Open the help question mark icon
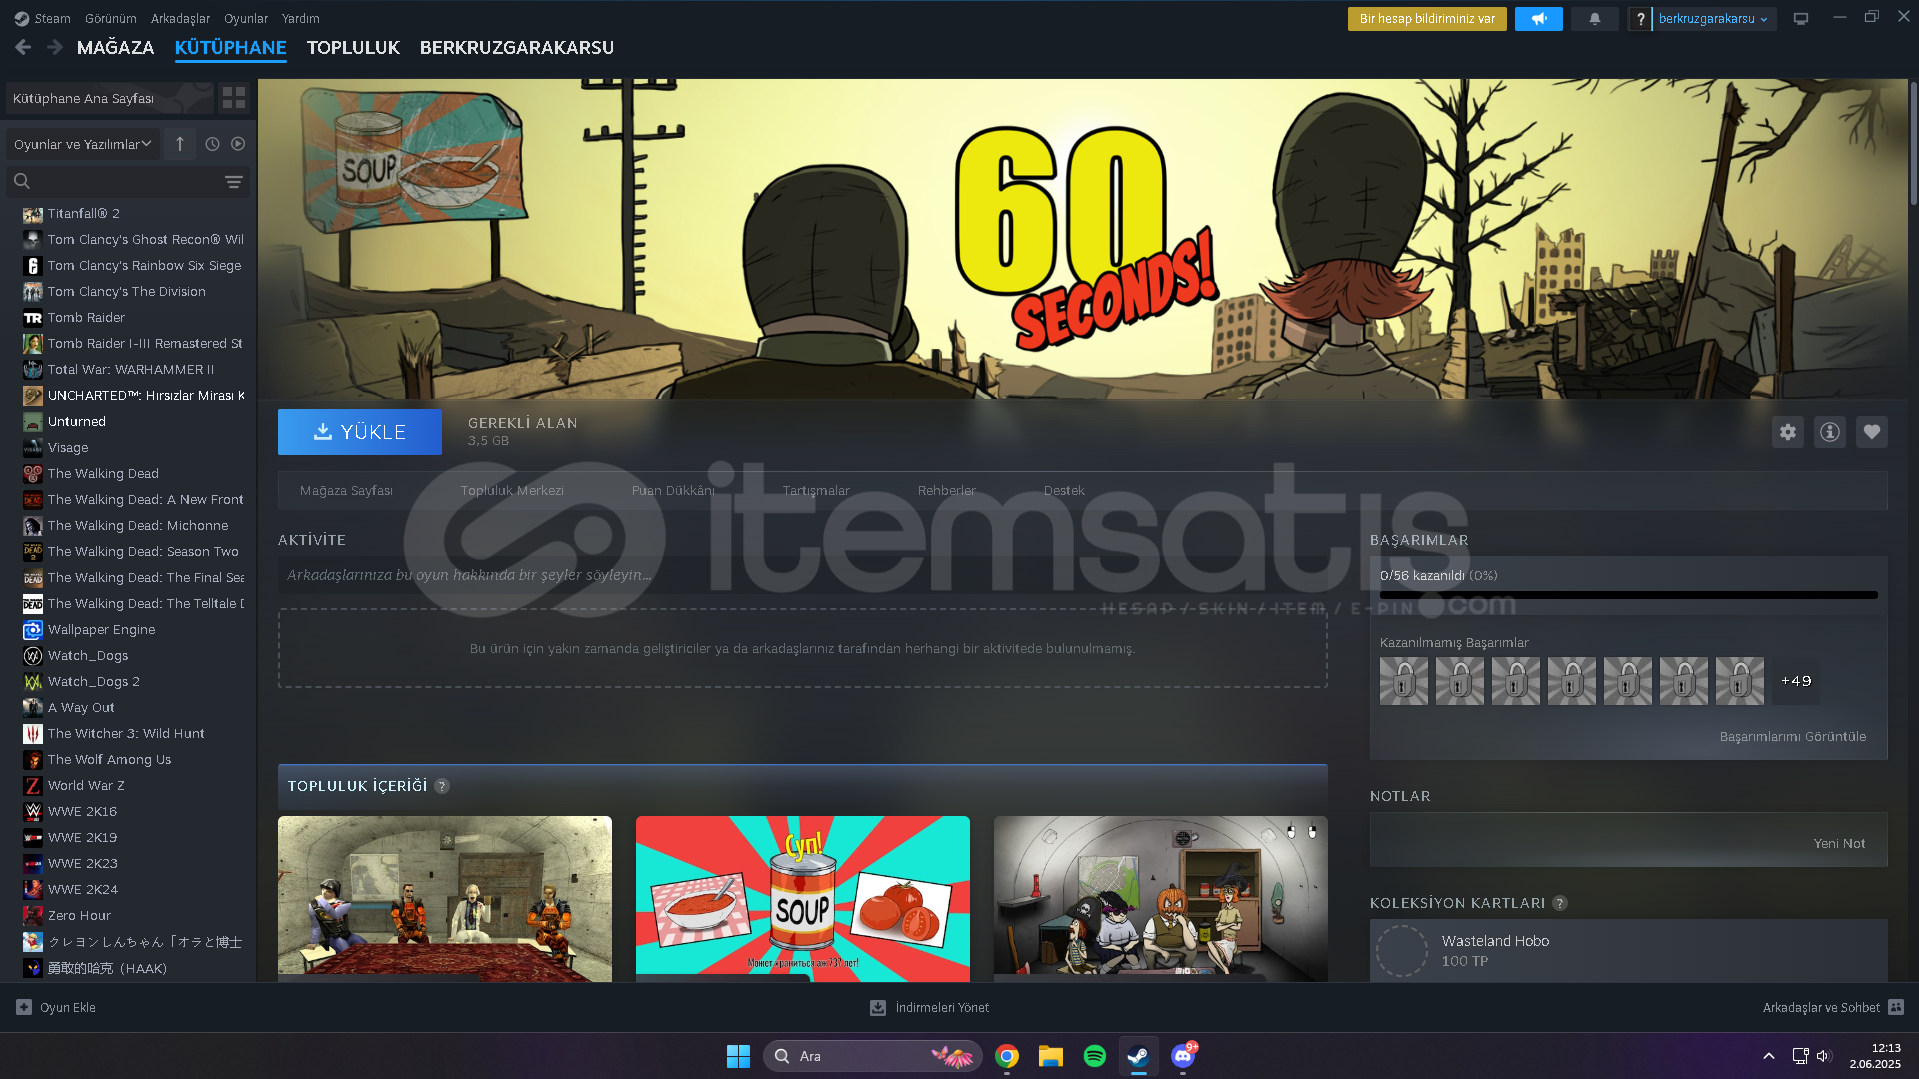 pyautogui.click(x=1640, y=19)
